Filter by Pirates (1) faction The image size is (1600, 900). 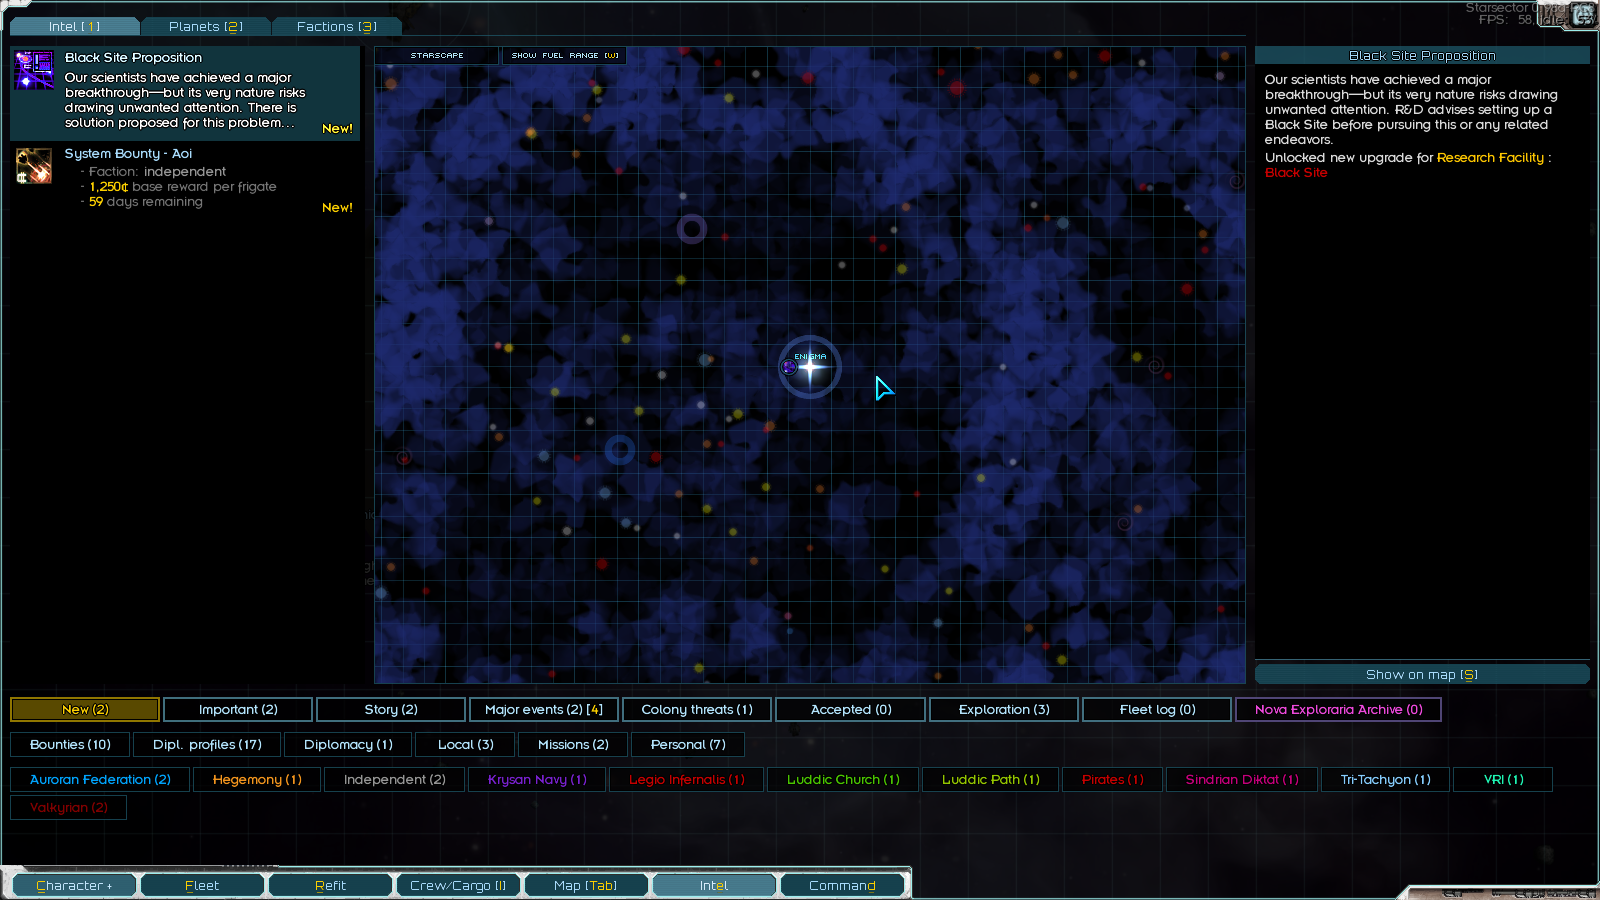[1113, 779]
